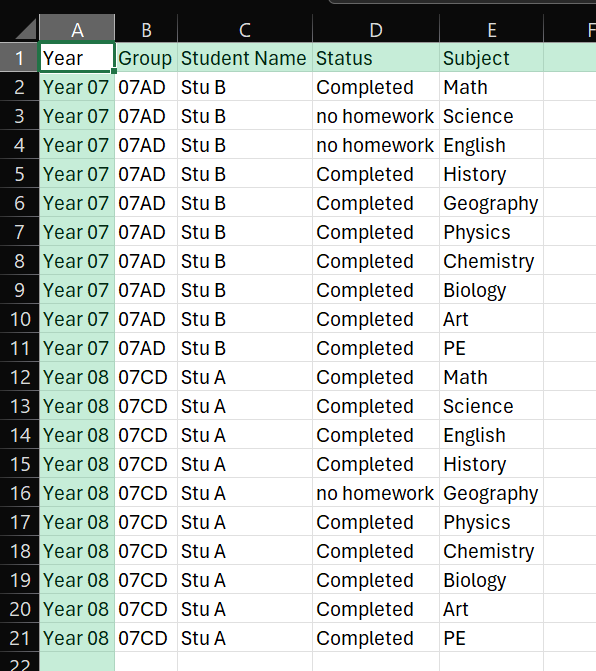Select column C header
596x671 pixels.
[x=245, y=29]
